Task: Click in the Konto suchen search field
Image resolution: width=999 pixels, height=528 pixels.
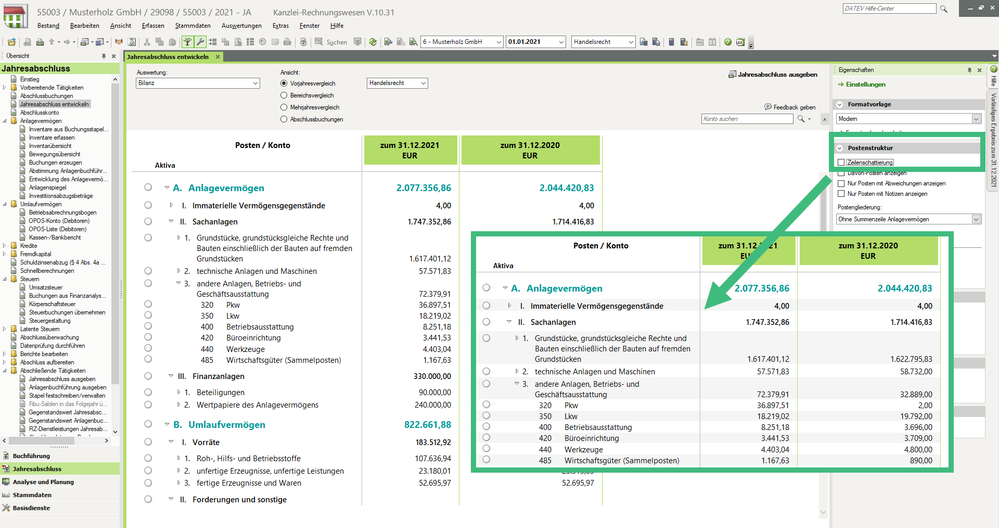Action: click(x=747, y=119)
